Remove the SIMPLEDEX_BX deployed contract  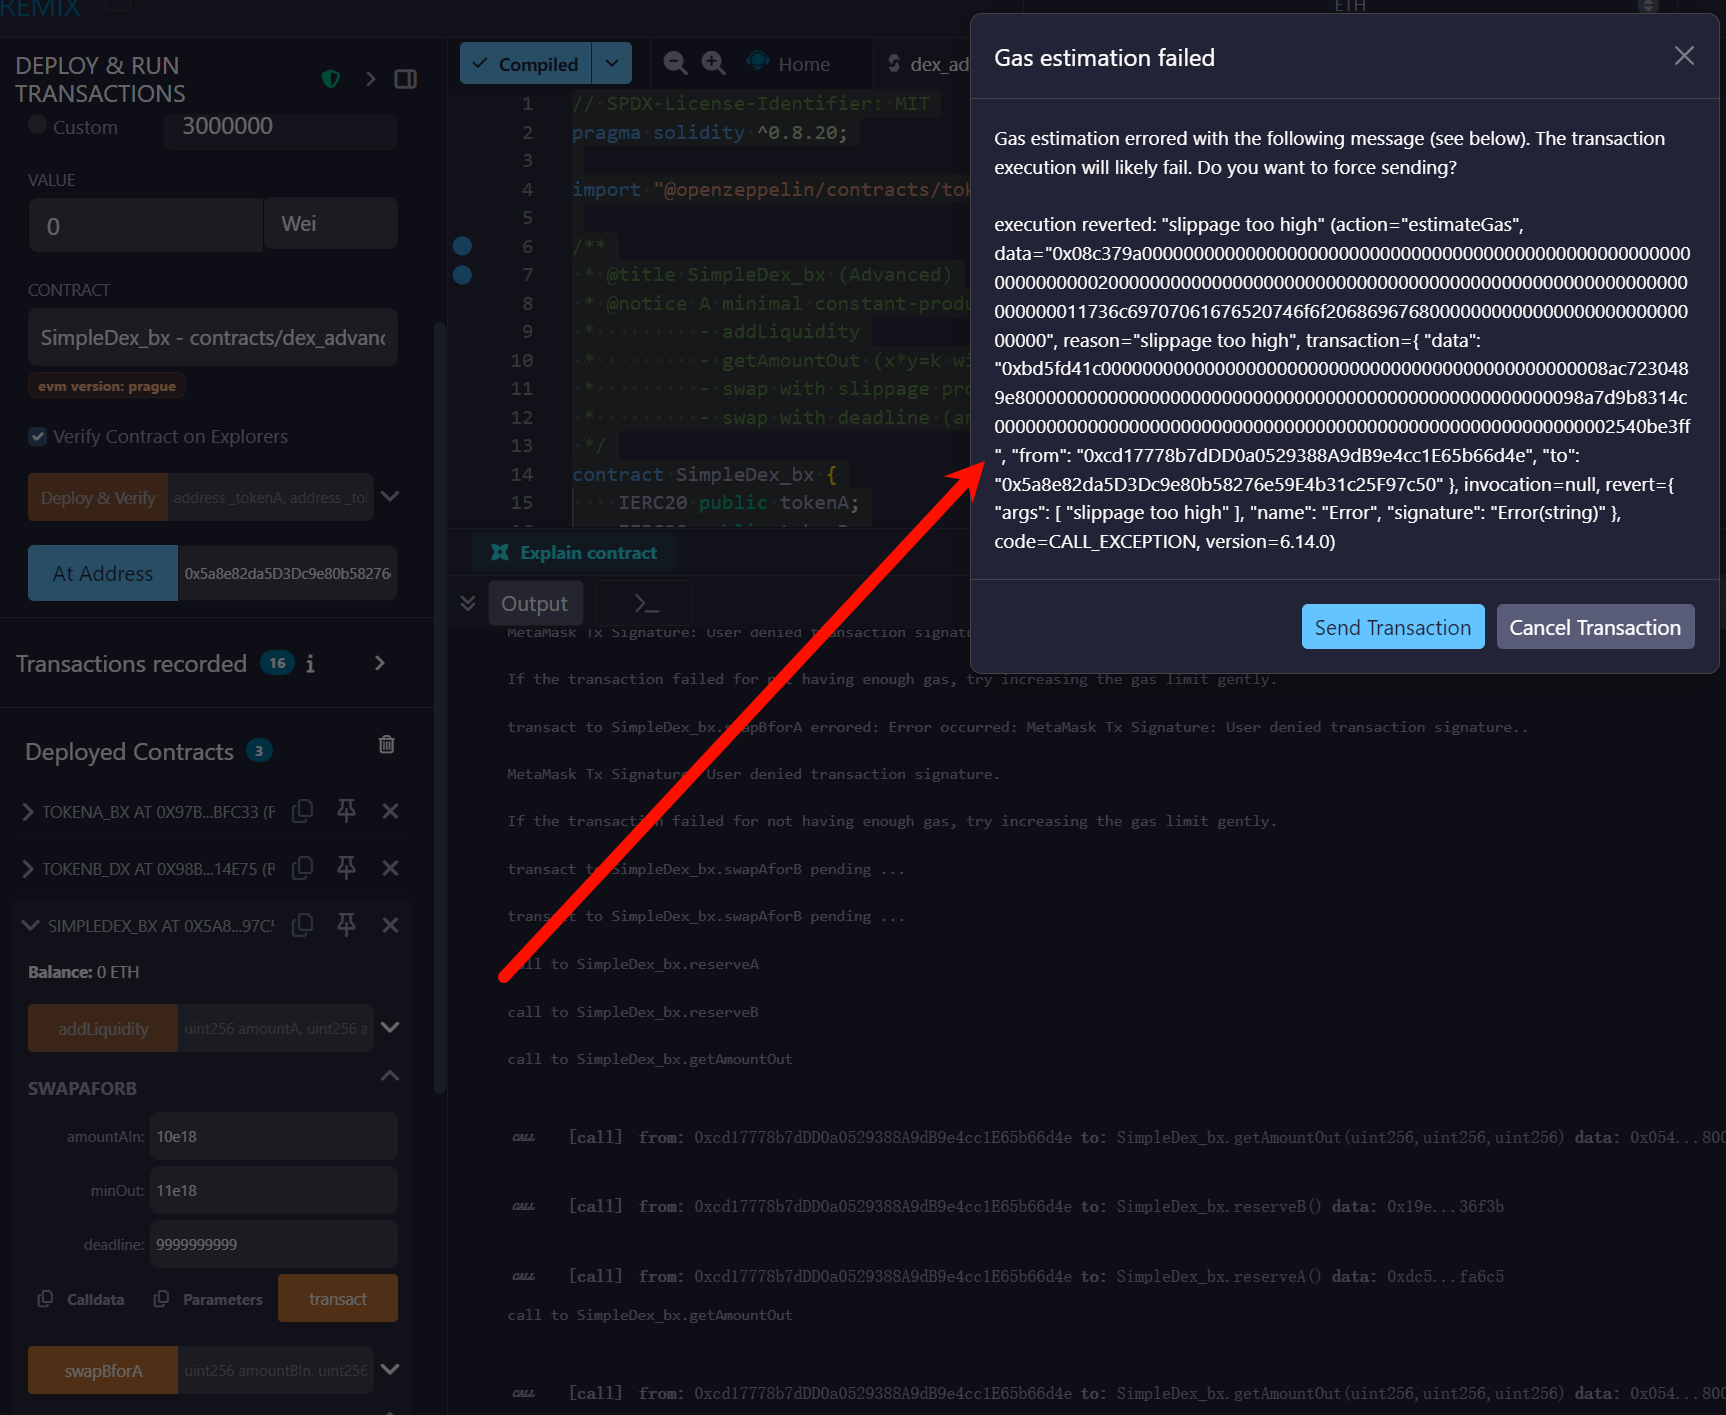[x=391, y=925]
